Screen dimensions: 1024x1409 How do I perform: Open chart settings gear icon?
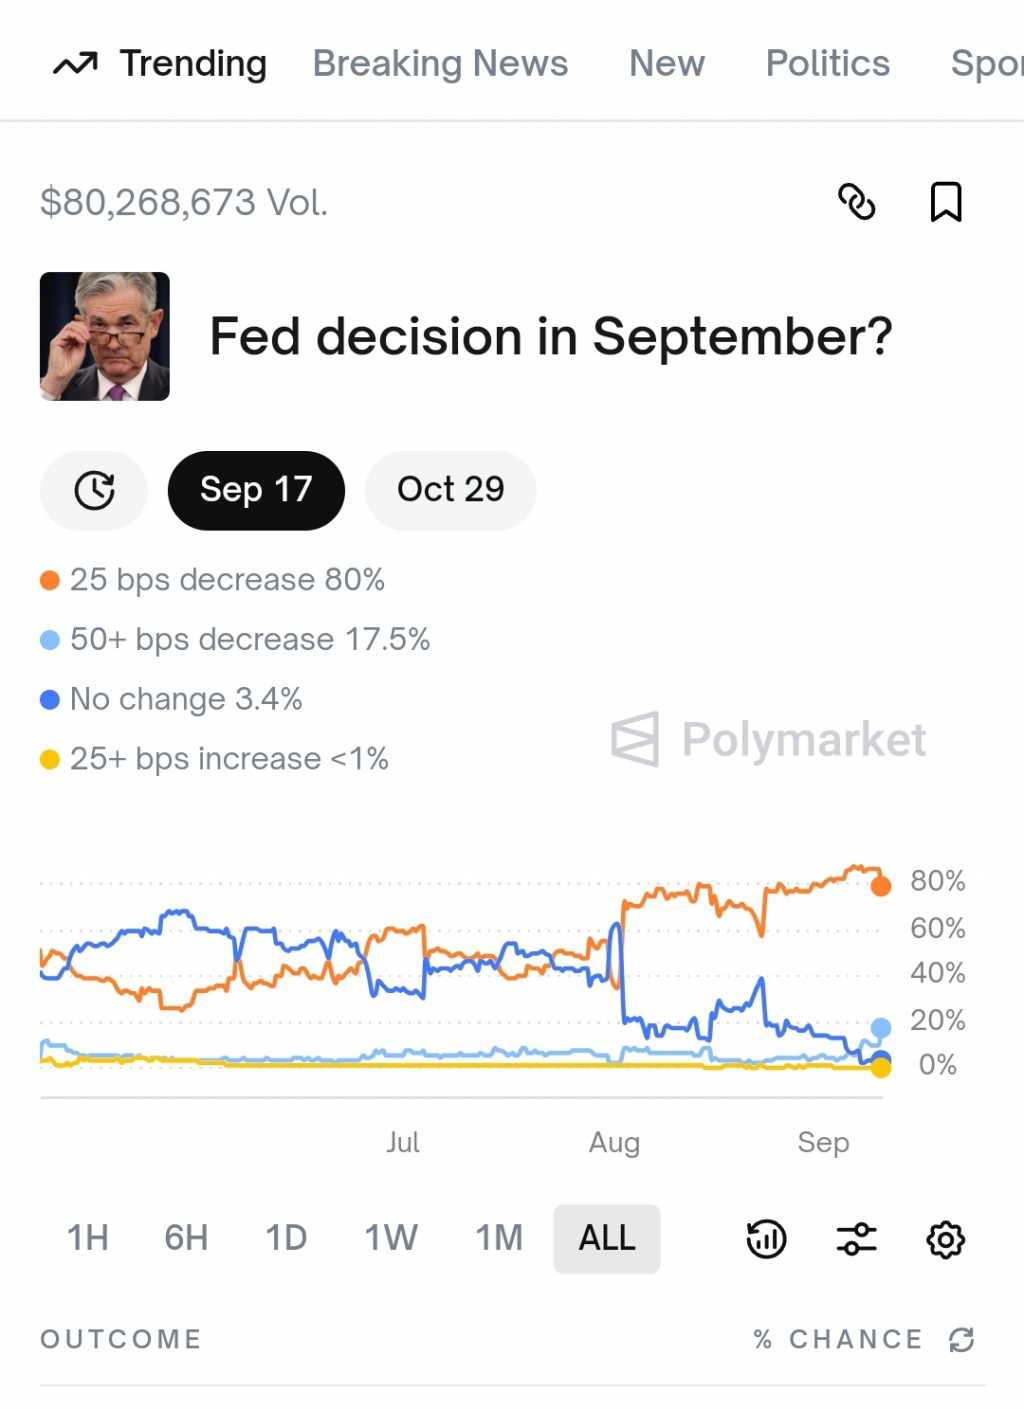(945, 1239)
